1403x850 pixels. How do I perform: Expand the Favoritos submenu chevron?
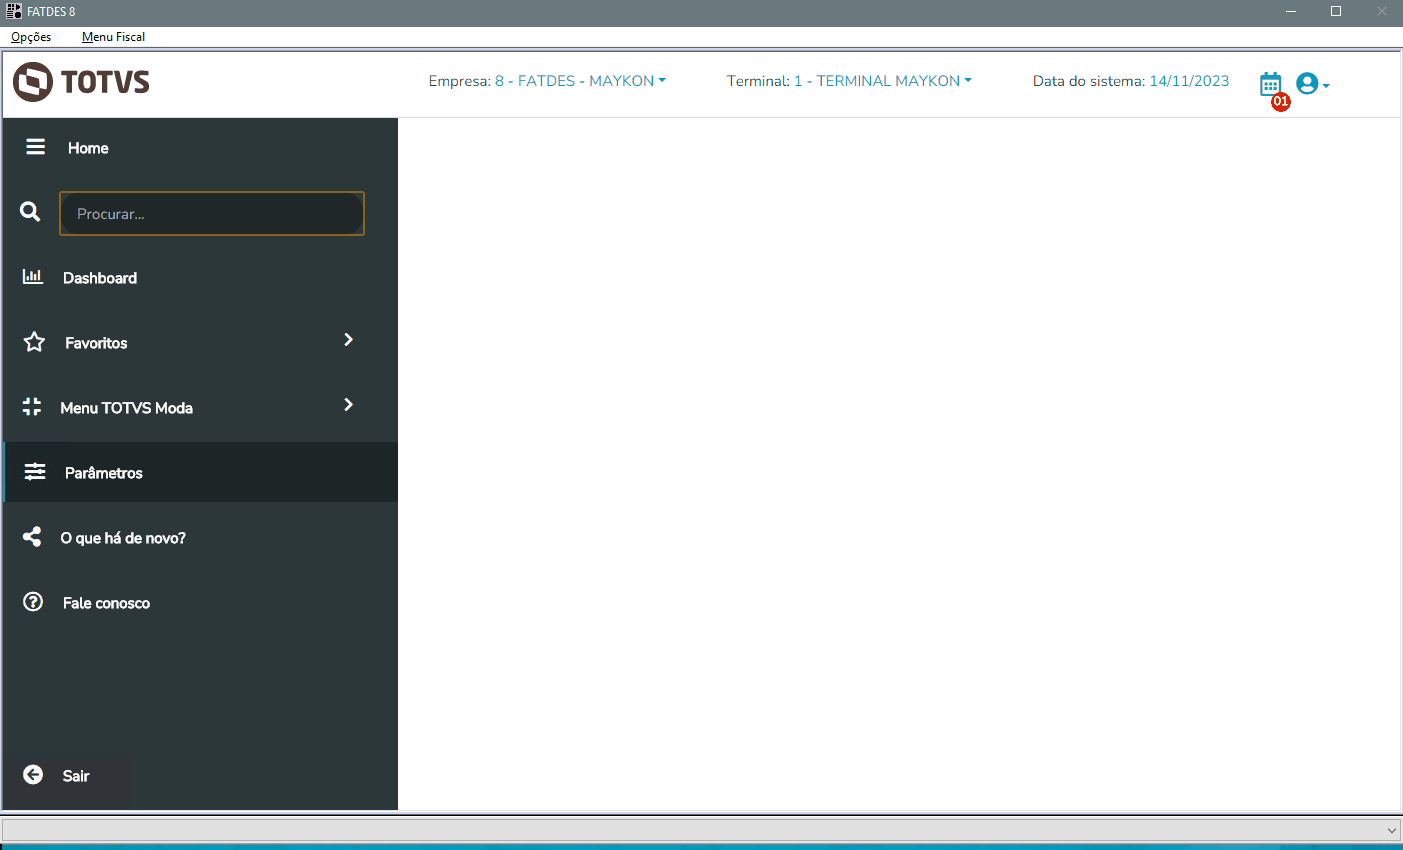click(x=348, y=340)
